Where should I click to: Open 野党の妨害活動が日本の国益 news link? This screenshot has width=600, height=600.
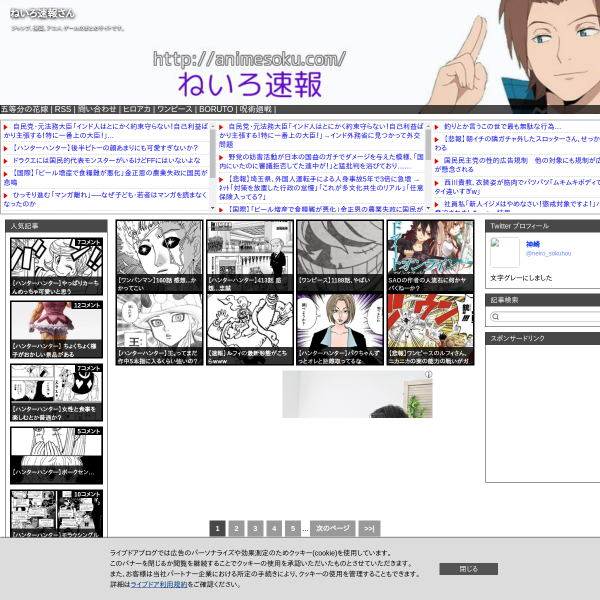321,161
